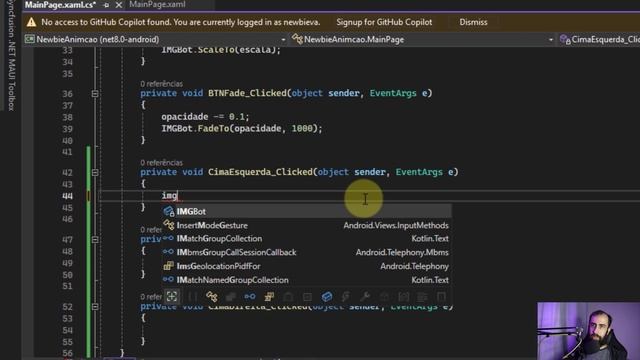The width and height of the screenshot is (640, 360).
Task: Click the IMGBot field icon in suggestions
Action: pos(169,211)
